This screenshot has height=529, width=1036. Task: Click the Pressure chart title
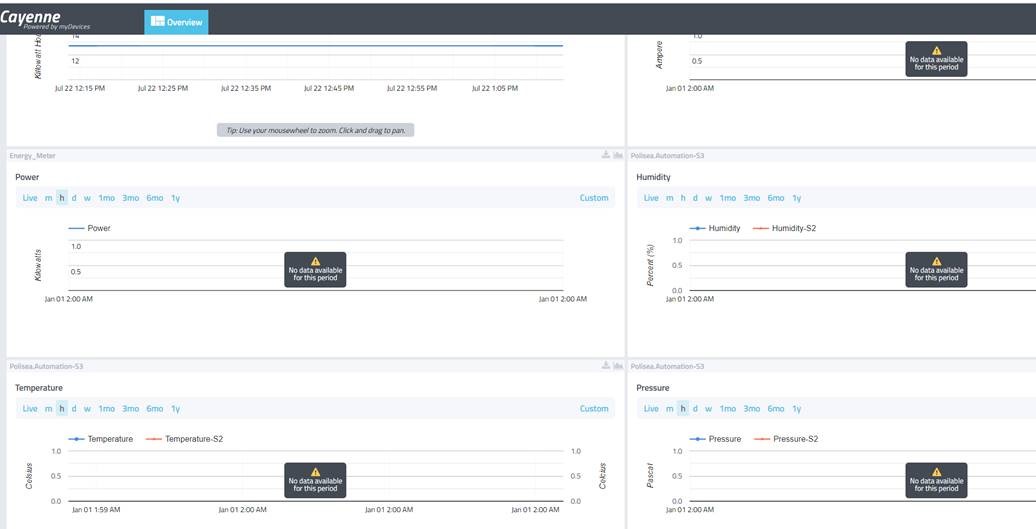652,388
